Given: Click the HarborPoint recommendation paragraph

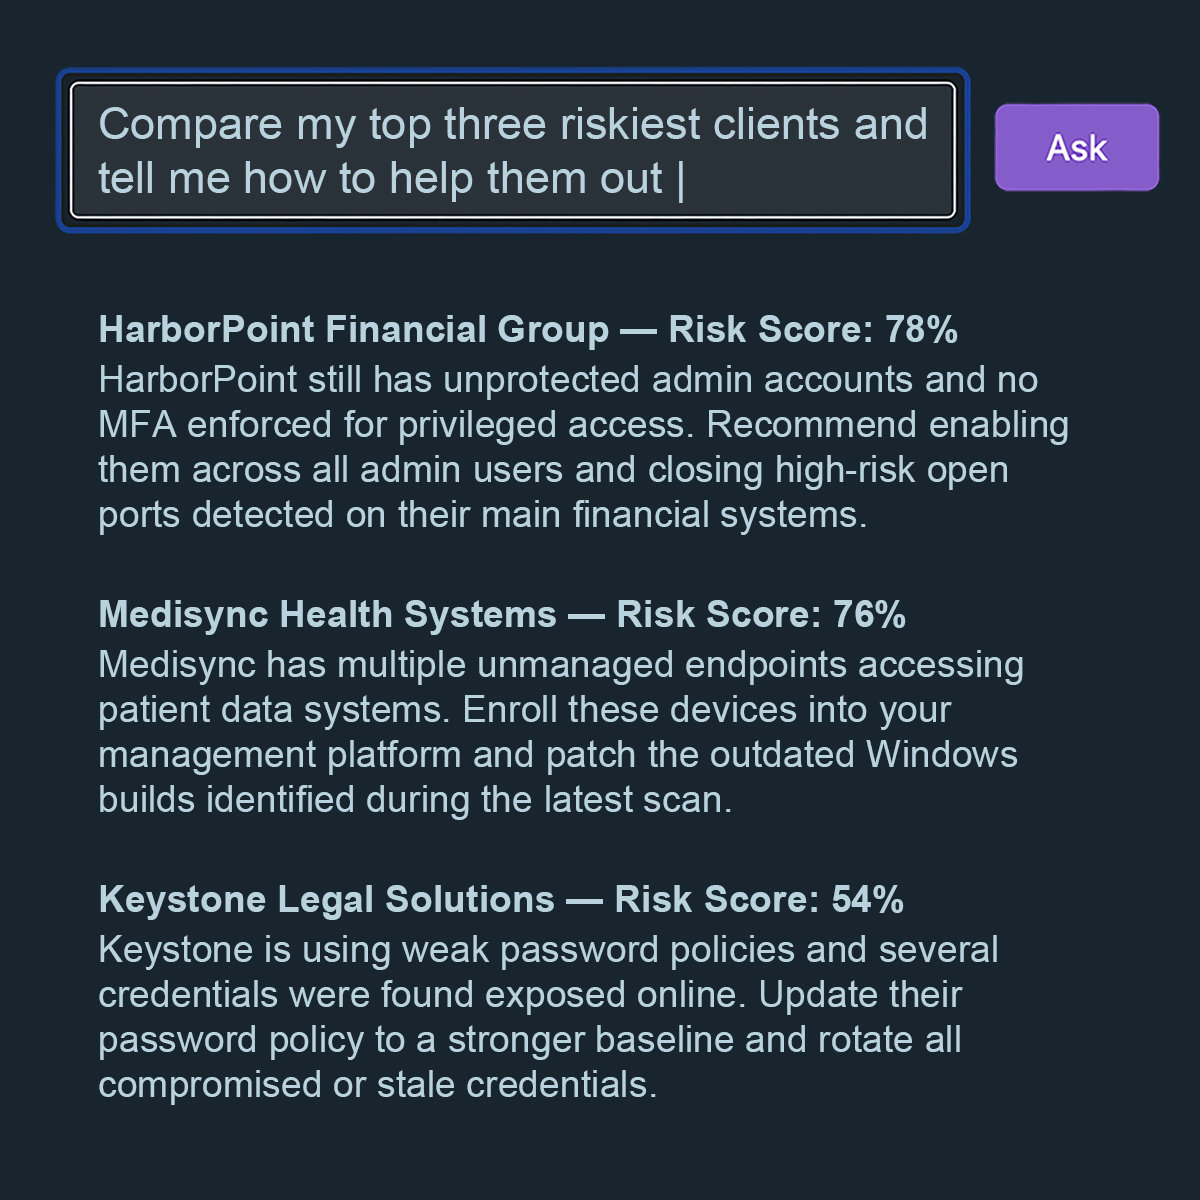Looking at the screenshot, I should pyautogui.click(x=583, y=447).
